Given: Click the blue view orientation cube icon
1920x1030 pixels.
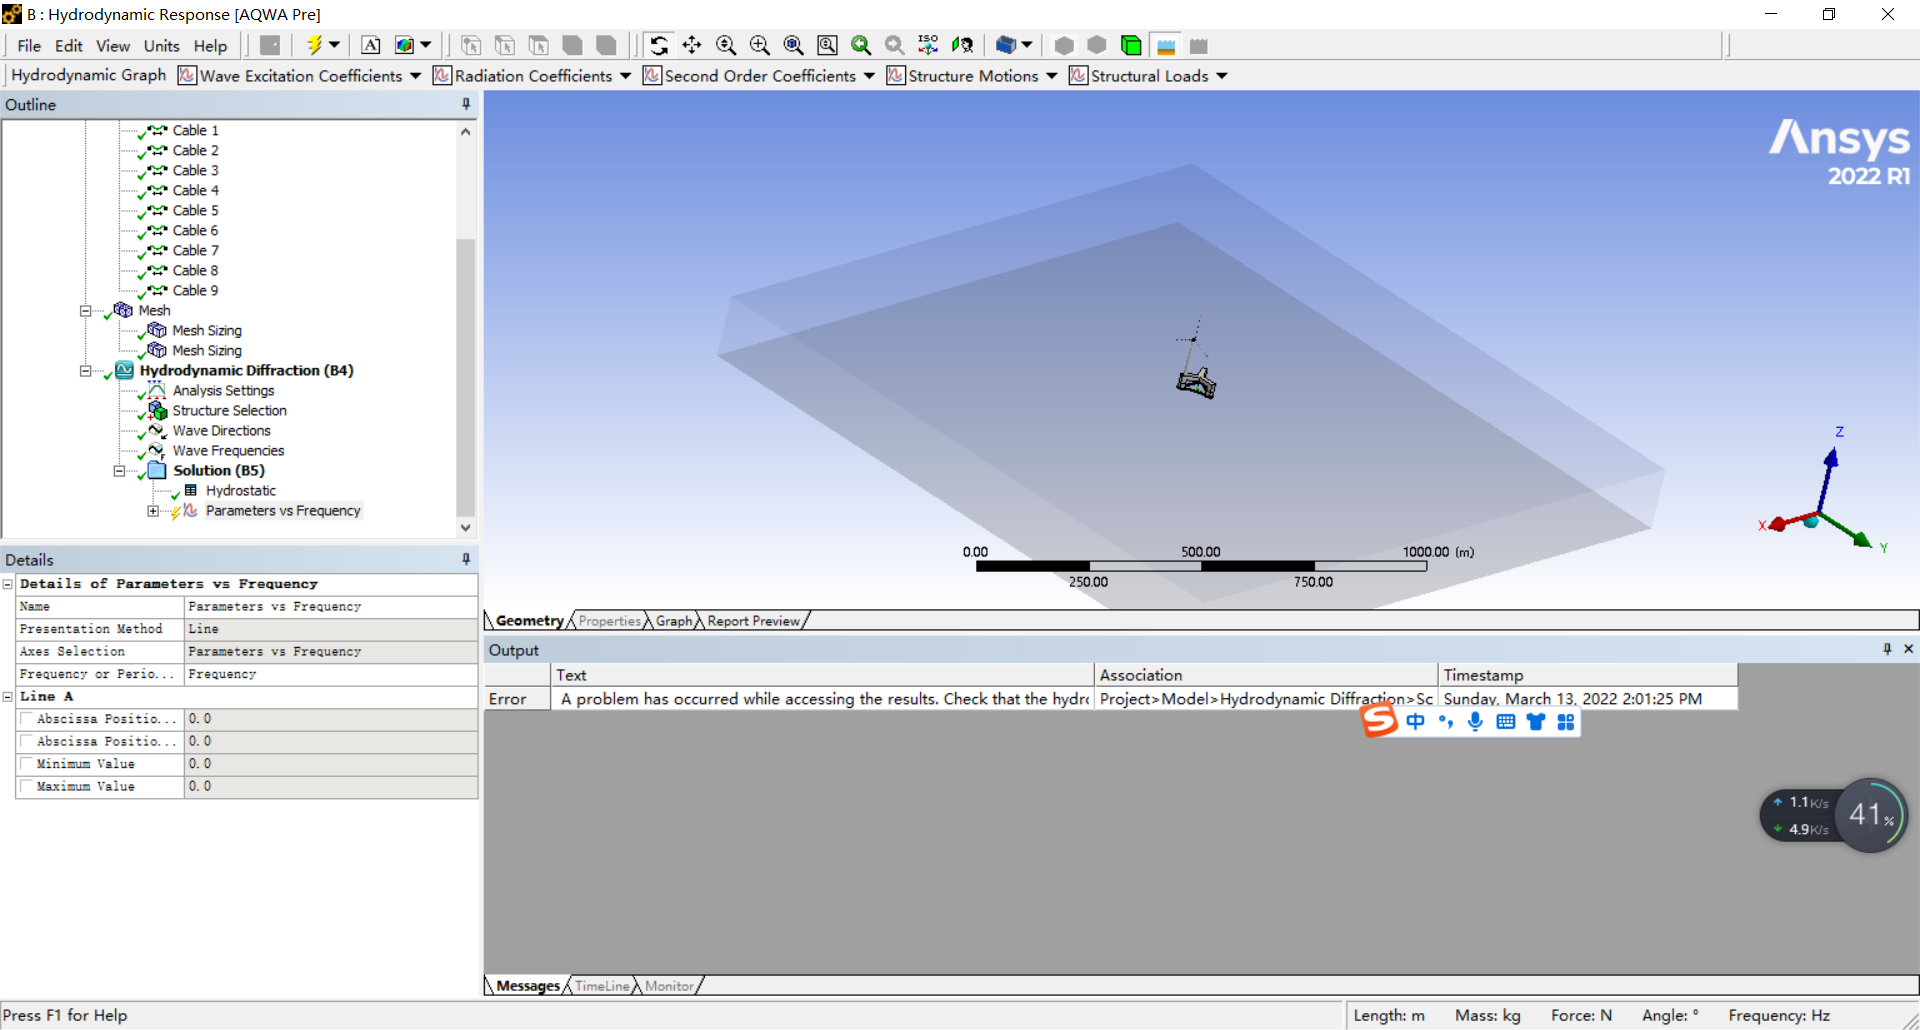Looking at the screenshot, I should (x=1006, y=45).
